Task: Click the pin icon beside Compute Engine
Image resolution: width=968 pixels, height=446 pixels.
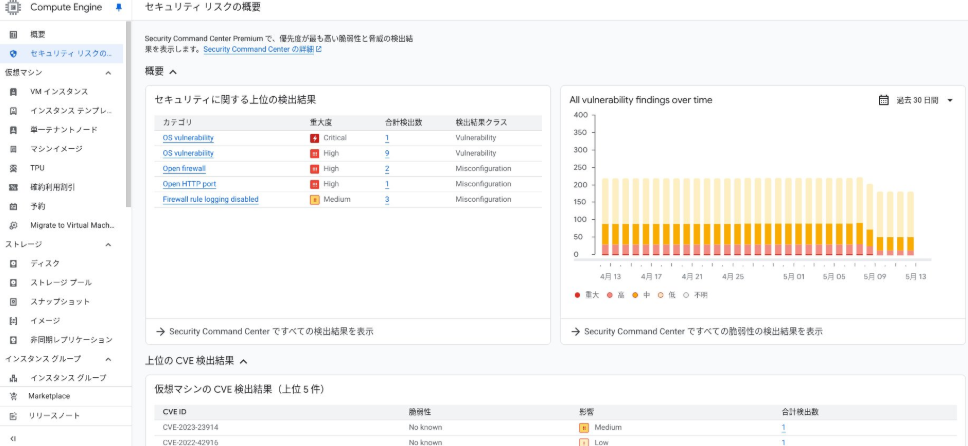Action: 119,8
